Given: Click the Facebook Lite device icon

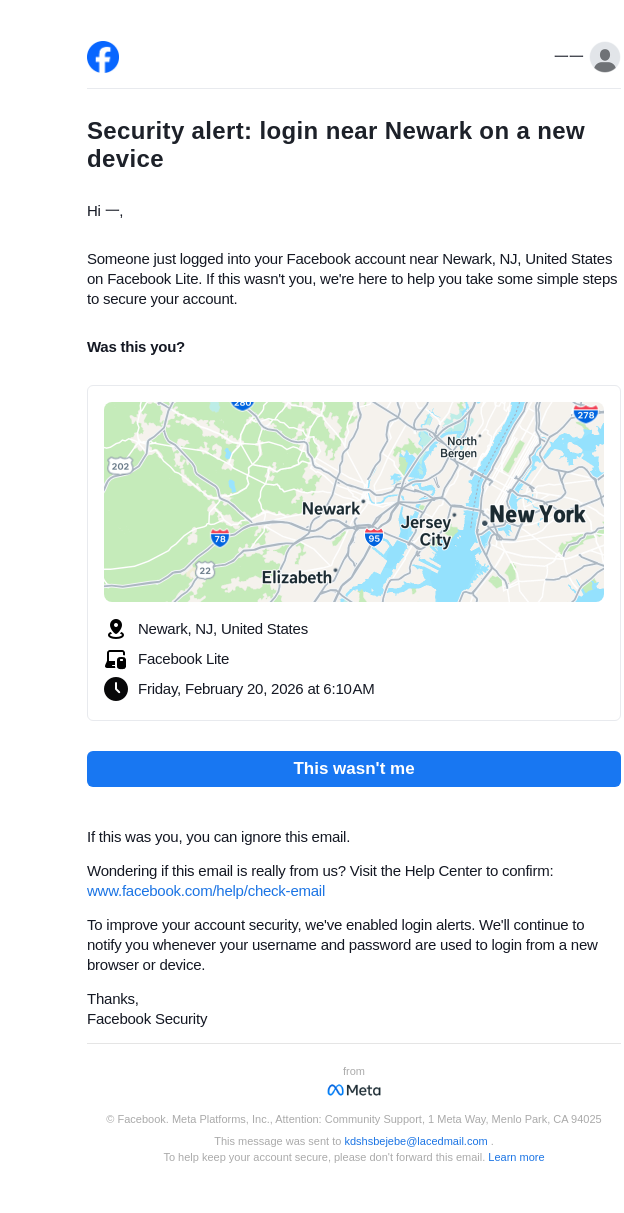Looking at the screenshot, I should pyautogui.click(x=116, y=659).
